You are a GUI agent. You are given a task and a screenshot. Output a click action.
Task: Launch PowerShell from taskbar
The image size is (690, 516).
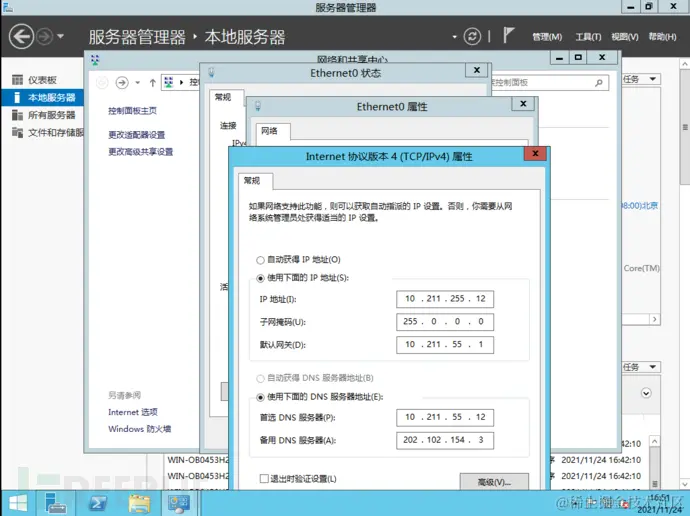pos(97,503)
